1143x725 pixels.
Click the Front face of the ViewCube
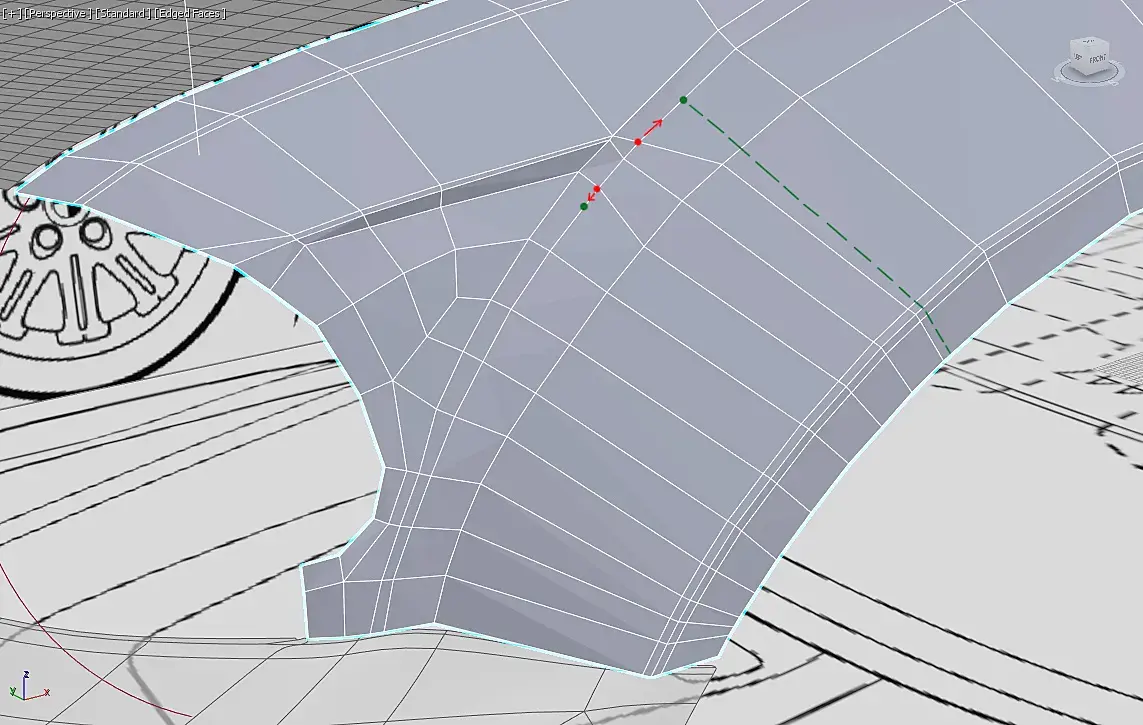pos(1097,60)
